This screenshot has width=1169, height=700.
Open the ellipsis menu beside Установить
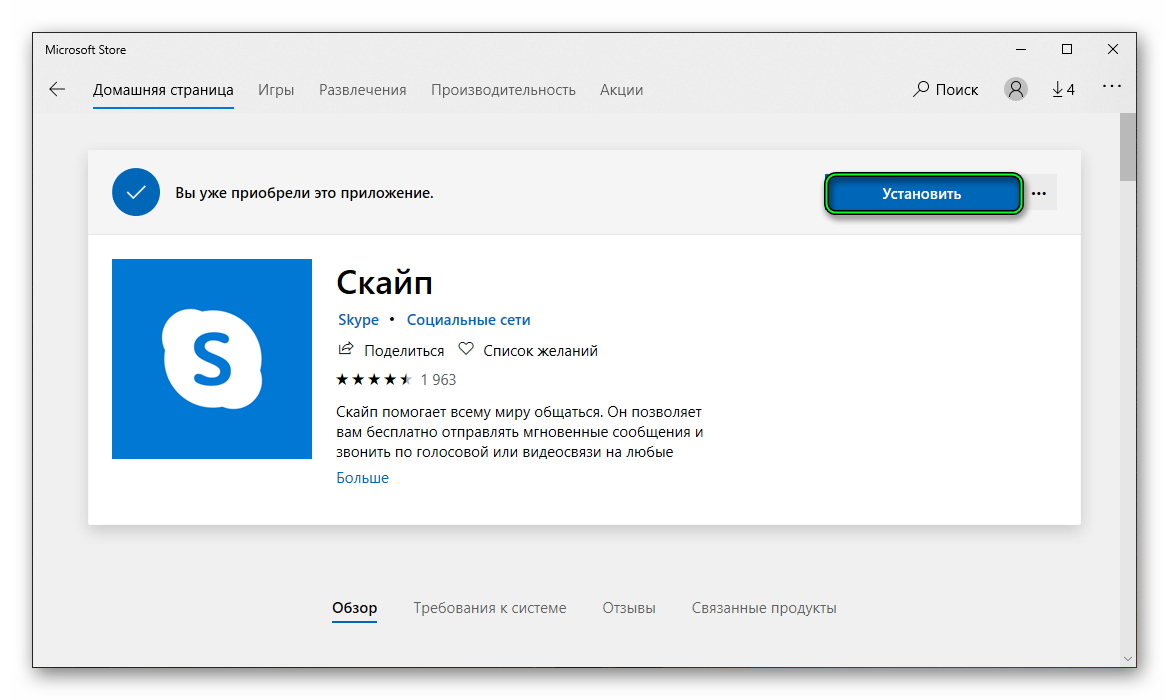pos(1039,193)
